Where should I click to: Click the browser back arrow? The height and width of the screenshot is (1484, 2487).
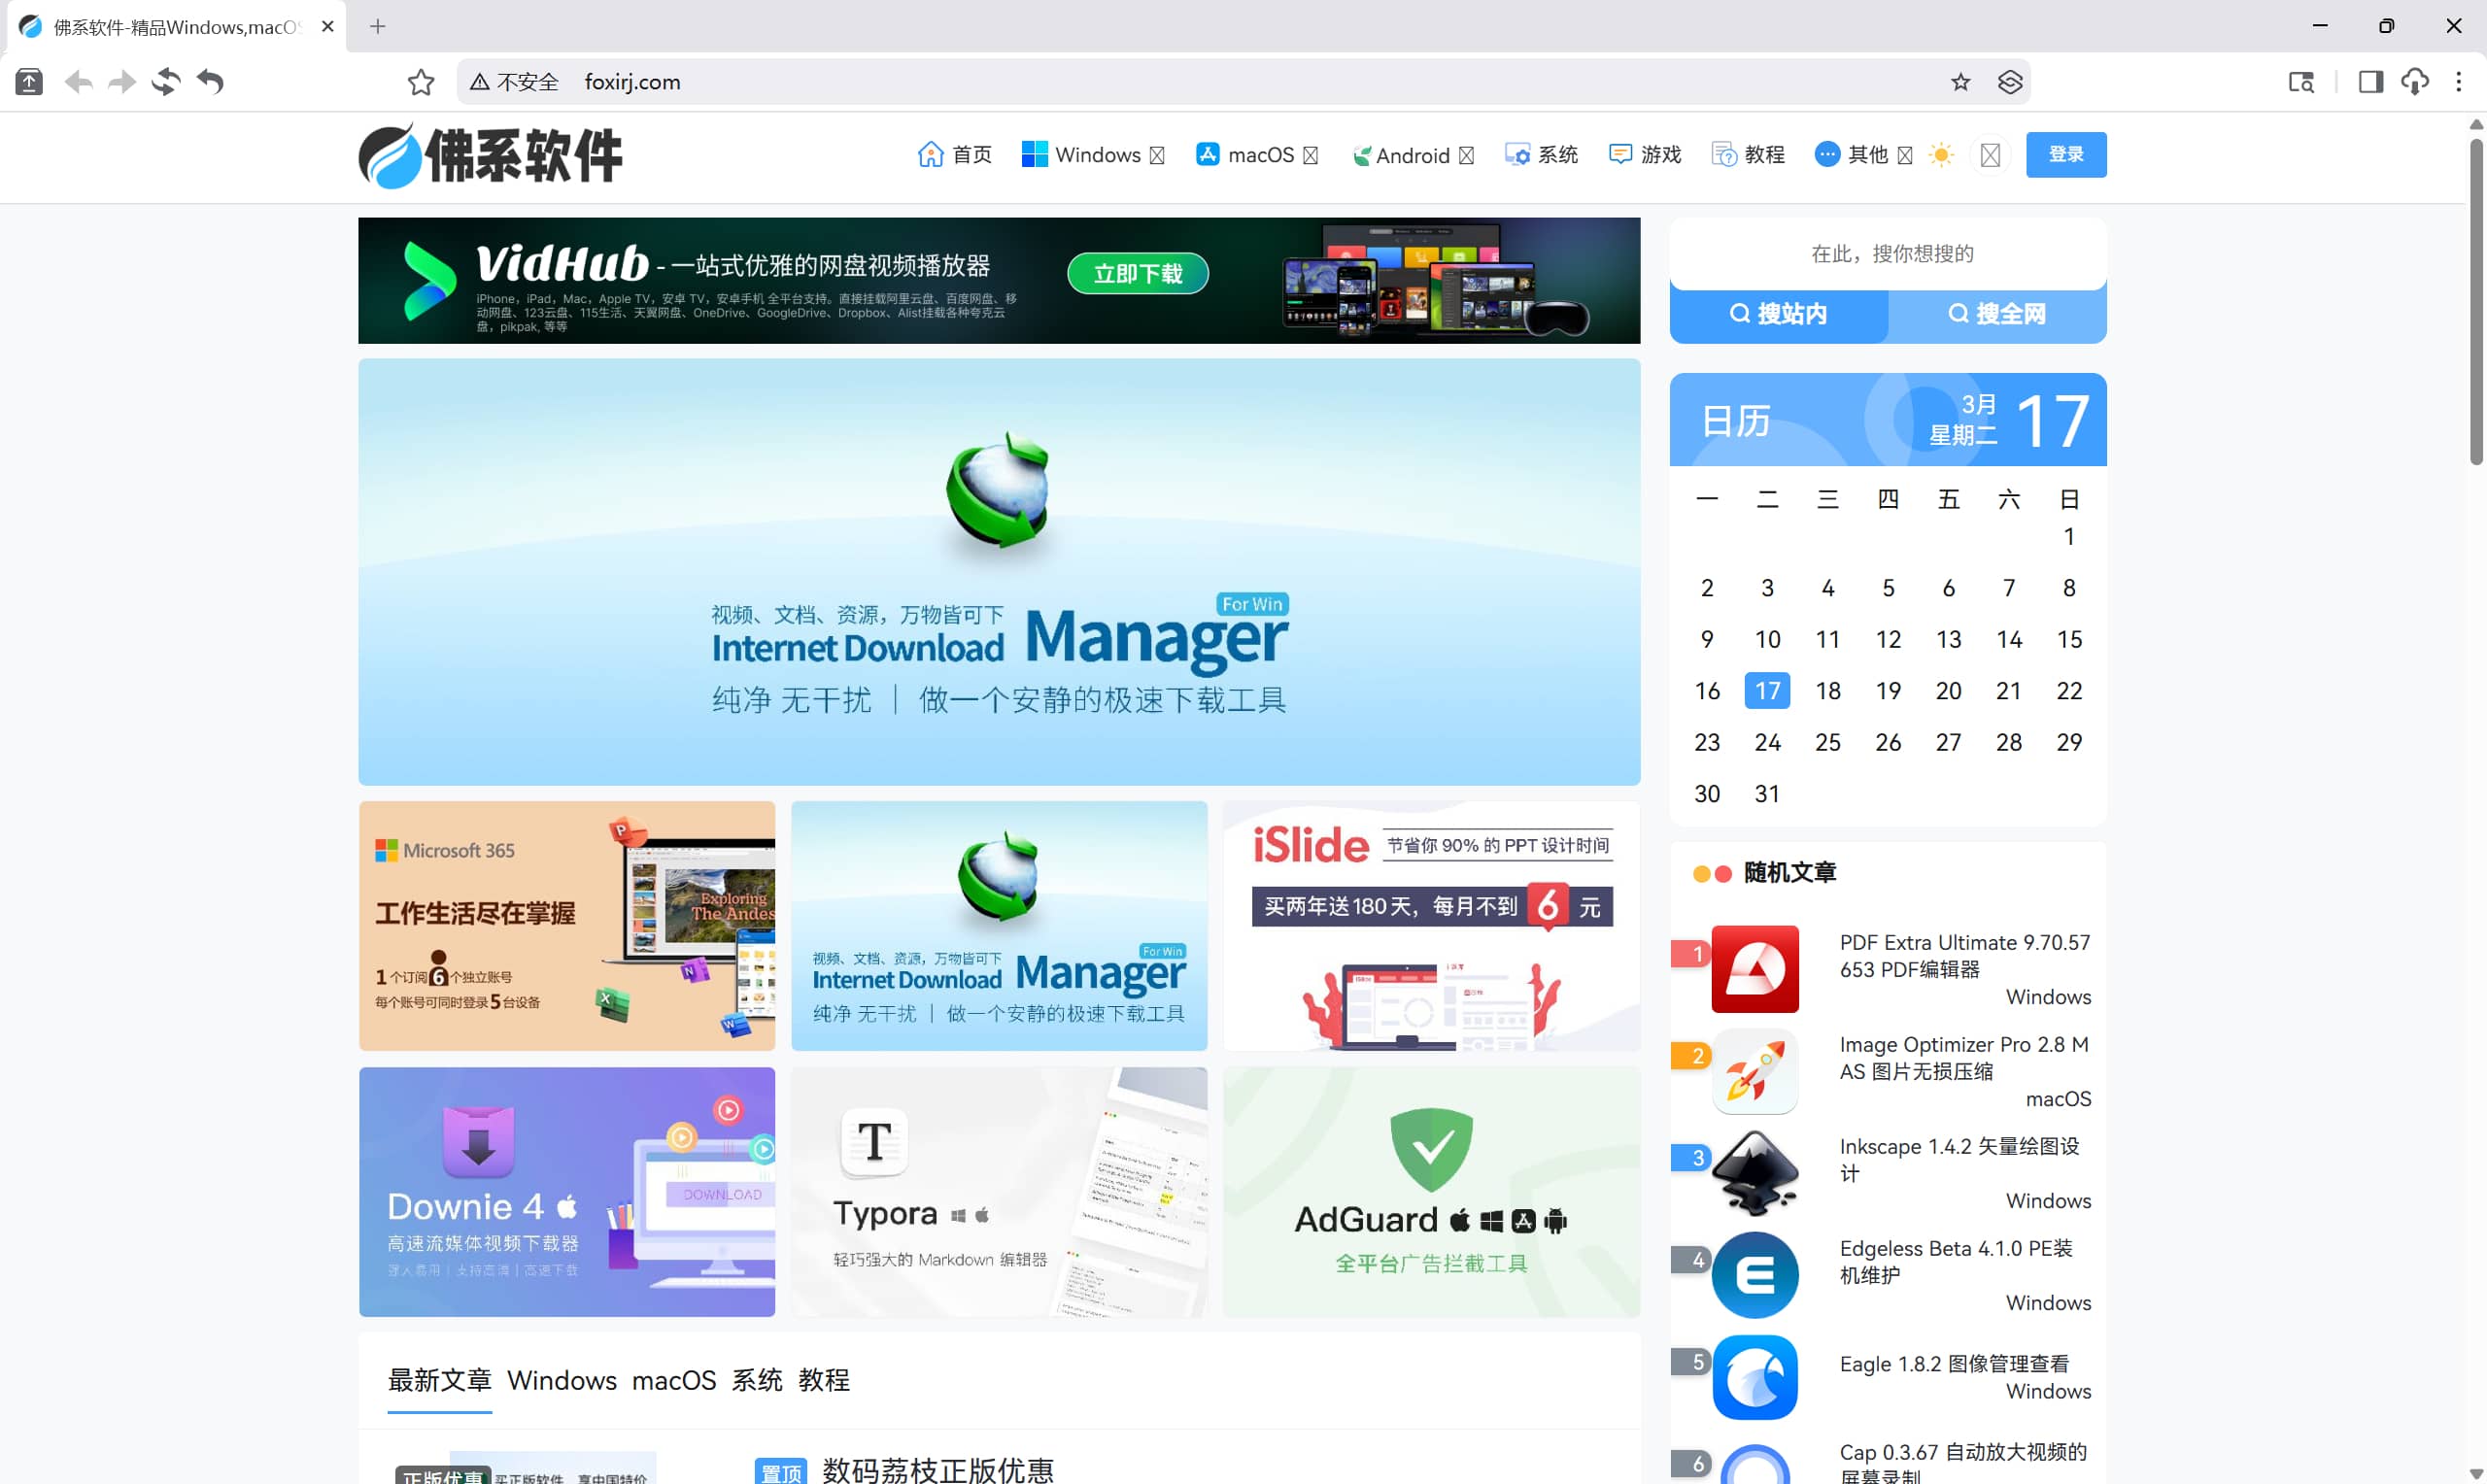(x=78, y=82)
